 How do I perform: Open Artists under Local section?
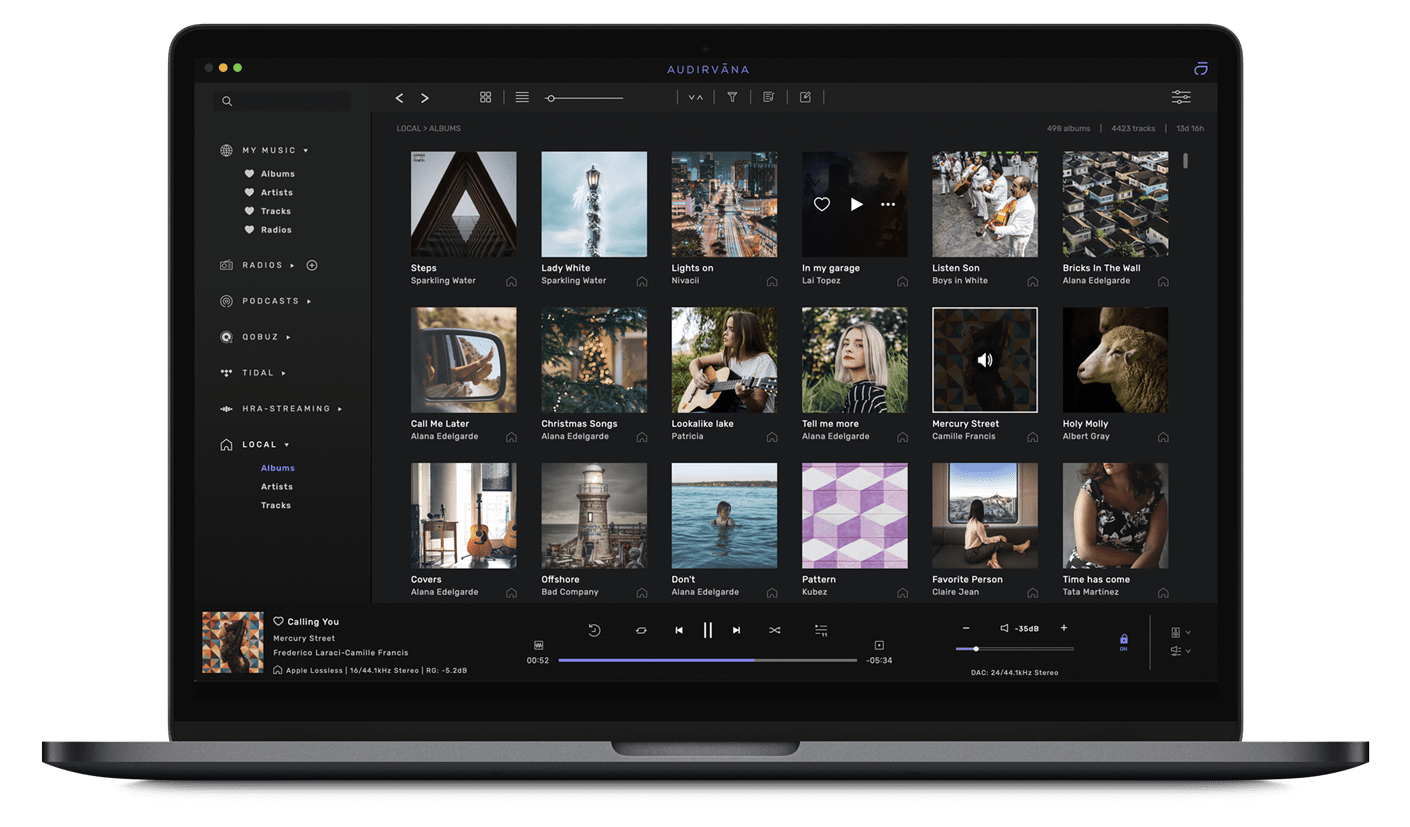(277, 487)
